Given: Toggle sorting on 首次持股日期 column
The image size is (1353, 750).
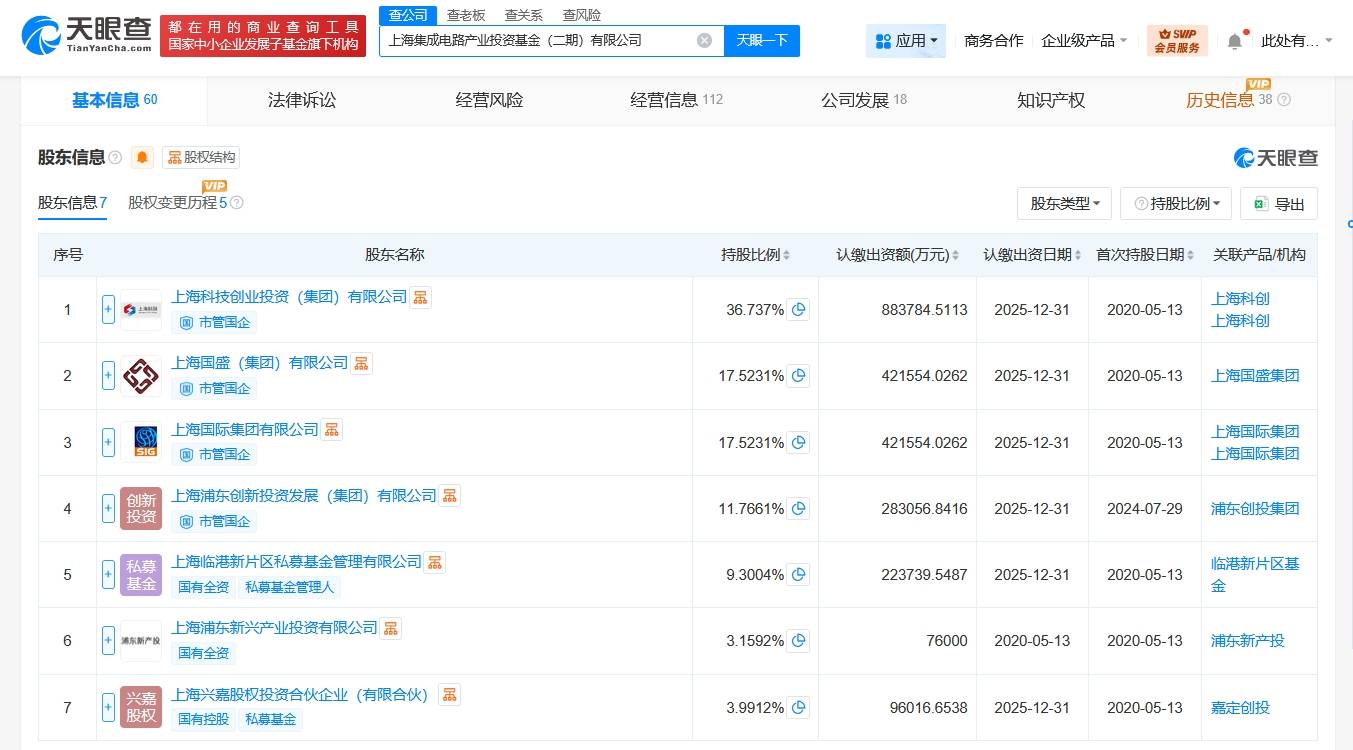Looking at the screenshot, I should click(1192, 256).
